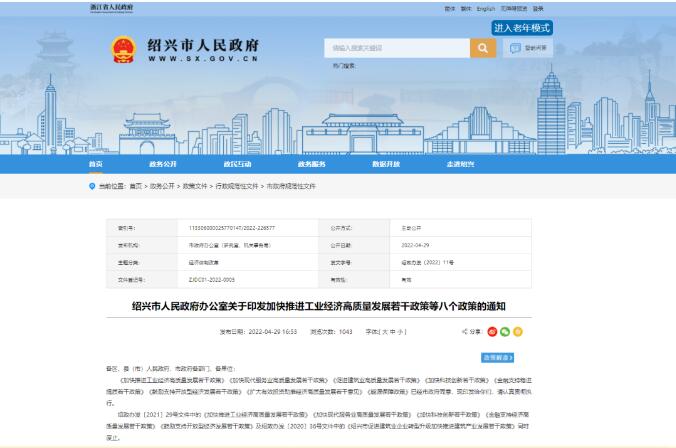
Task: Click the location pin breadcrumb icon
Action: pos(93,186)
